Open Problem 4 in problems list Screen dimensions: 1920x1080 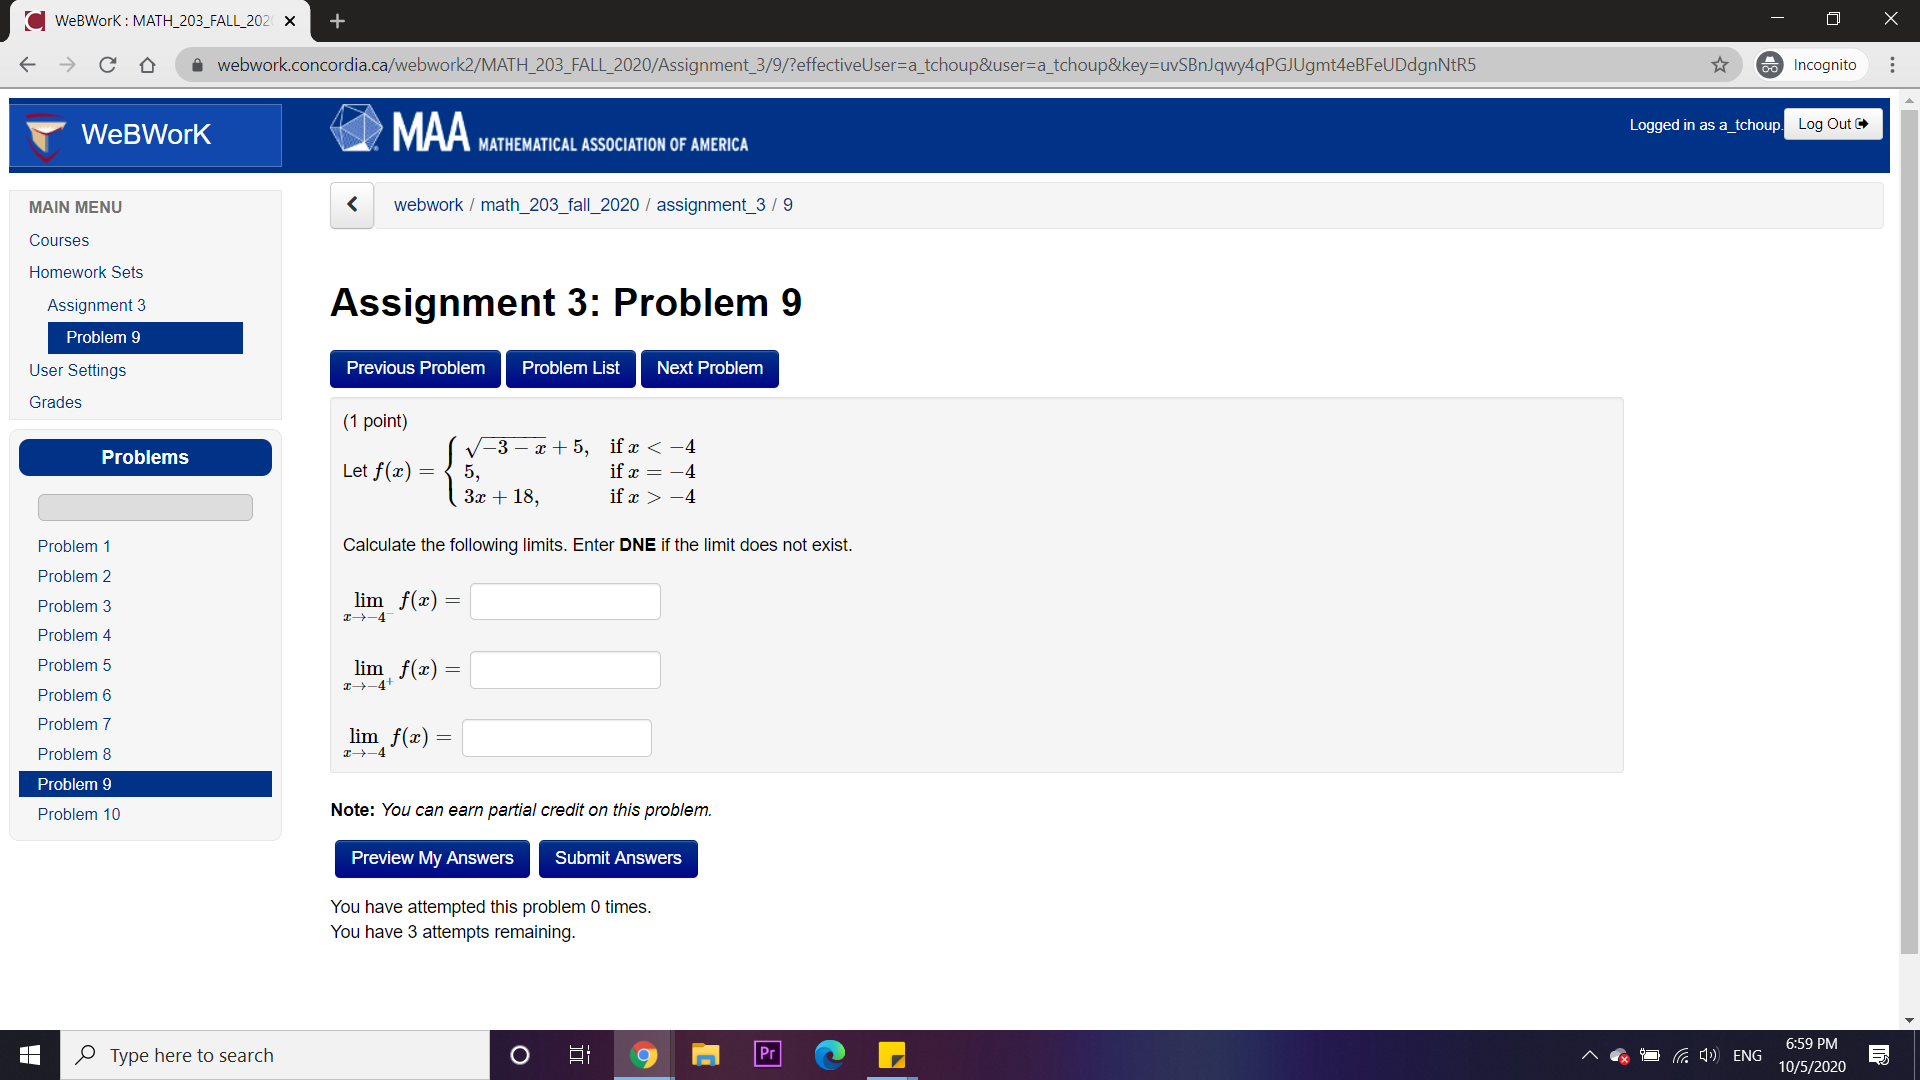[x=75, y=635]
